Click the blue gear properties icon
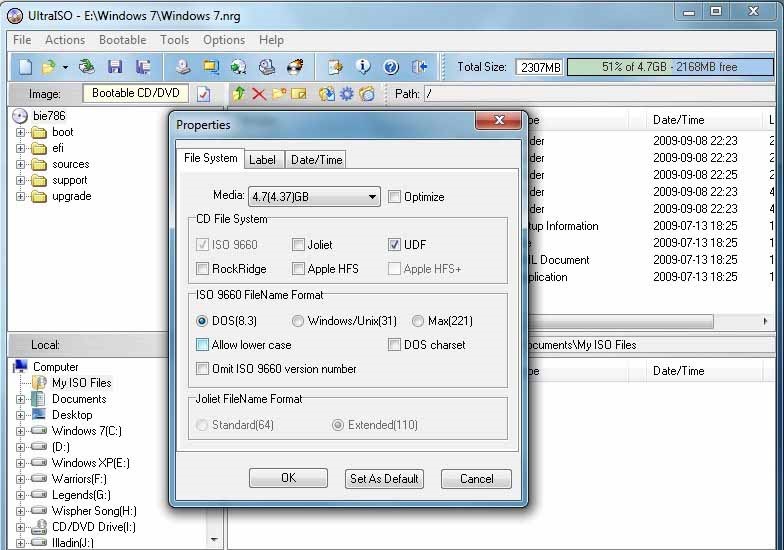The image size is (784, 550). click(346, 94)
